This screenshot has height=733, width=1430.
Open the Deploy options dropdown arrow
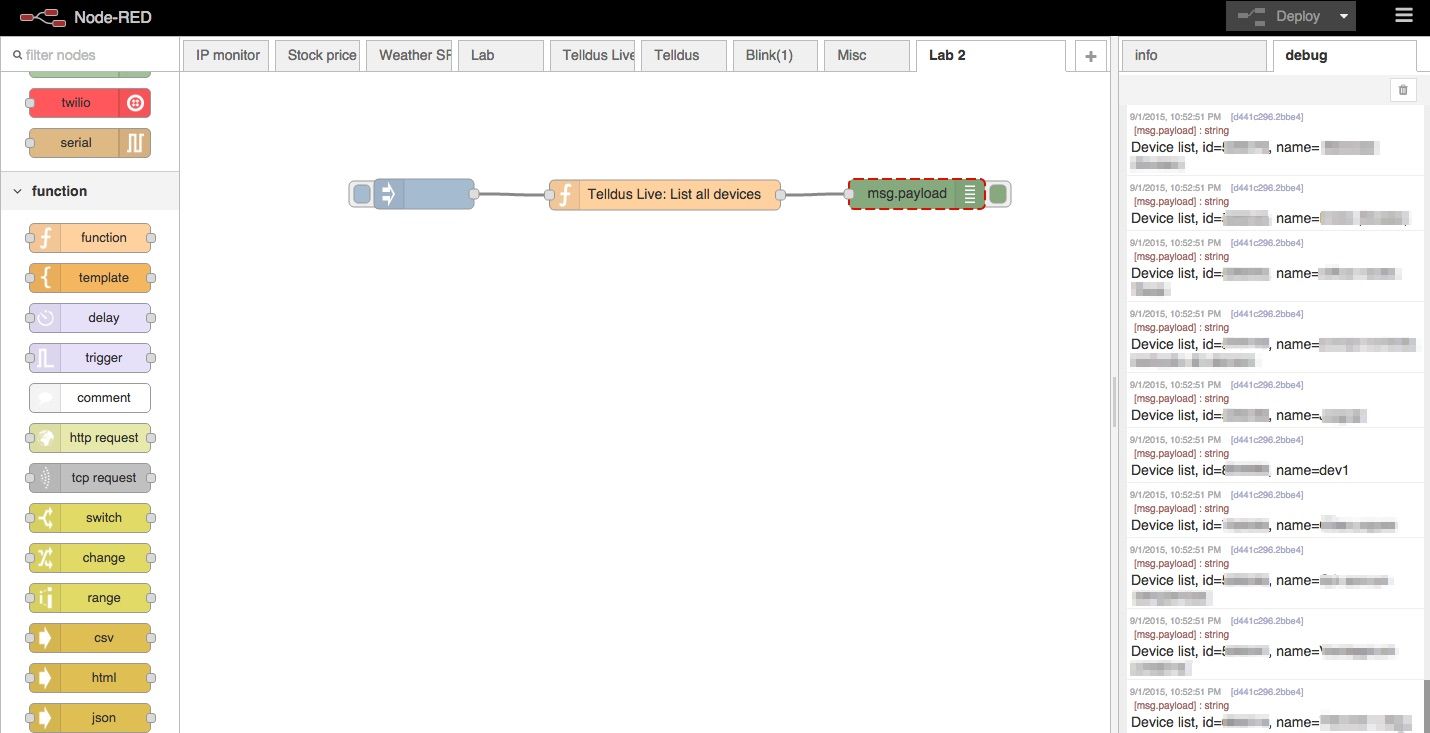(x=1345, y=16)
